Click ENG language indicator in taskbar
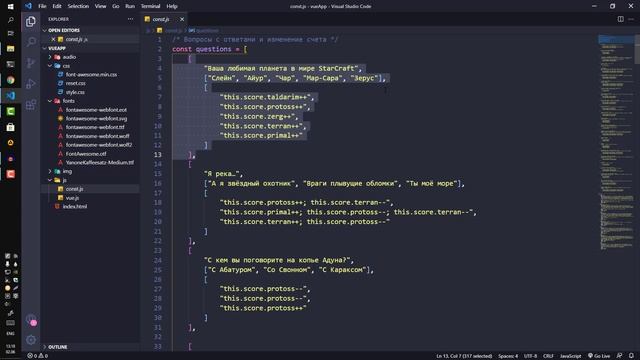This screenshot has height=360, width=640. click(x=10, y=333)
